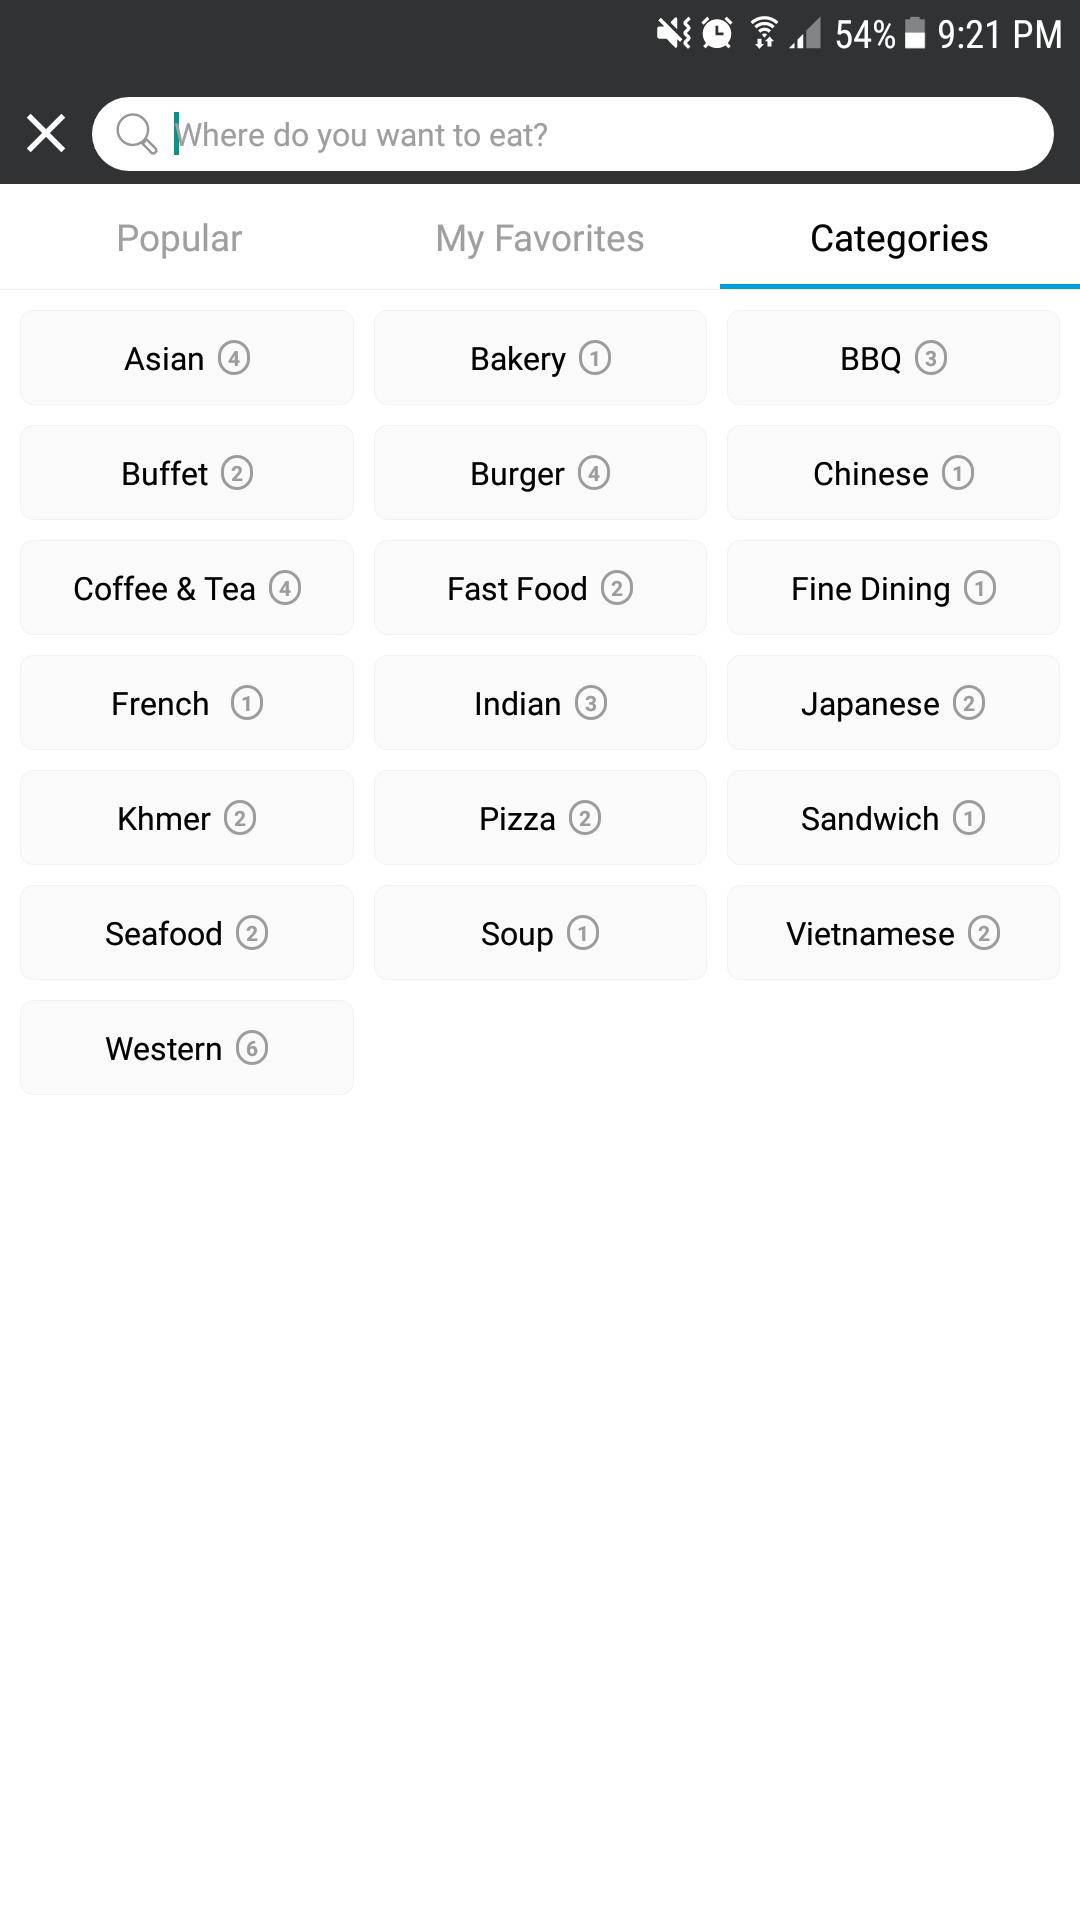This screenshot has width=1080, height=1920.
Task: Tap the magnifying glass search icon
Action: [136, 134]
